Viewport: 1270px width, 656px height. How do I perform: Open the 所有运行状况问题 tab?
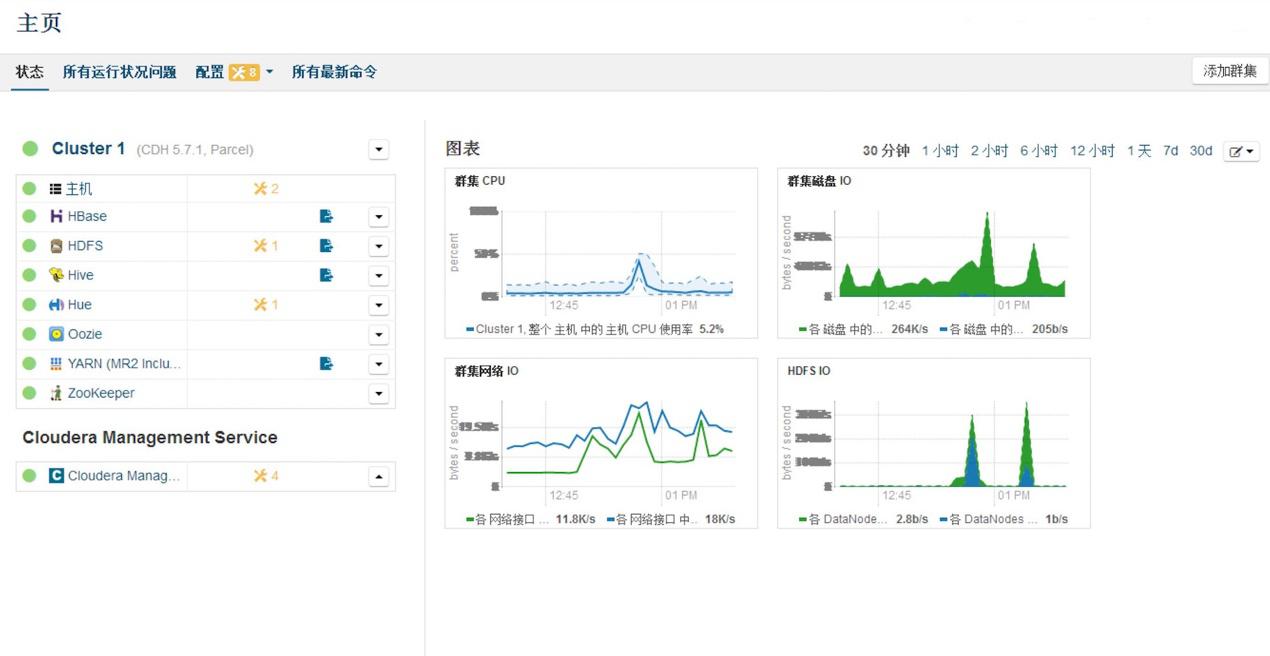click(119, 72)
